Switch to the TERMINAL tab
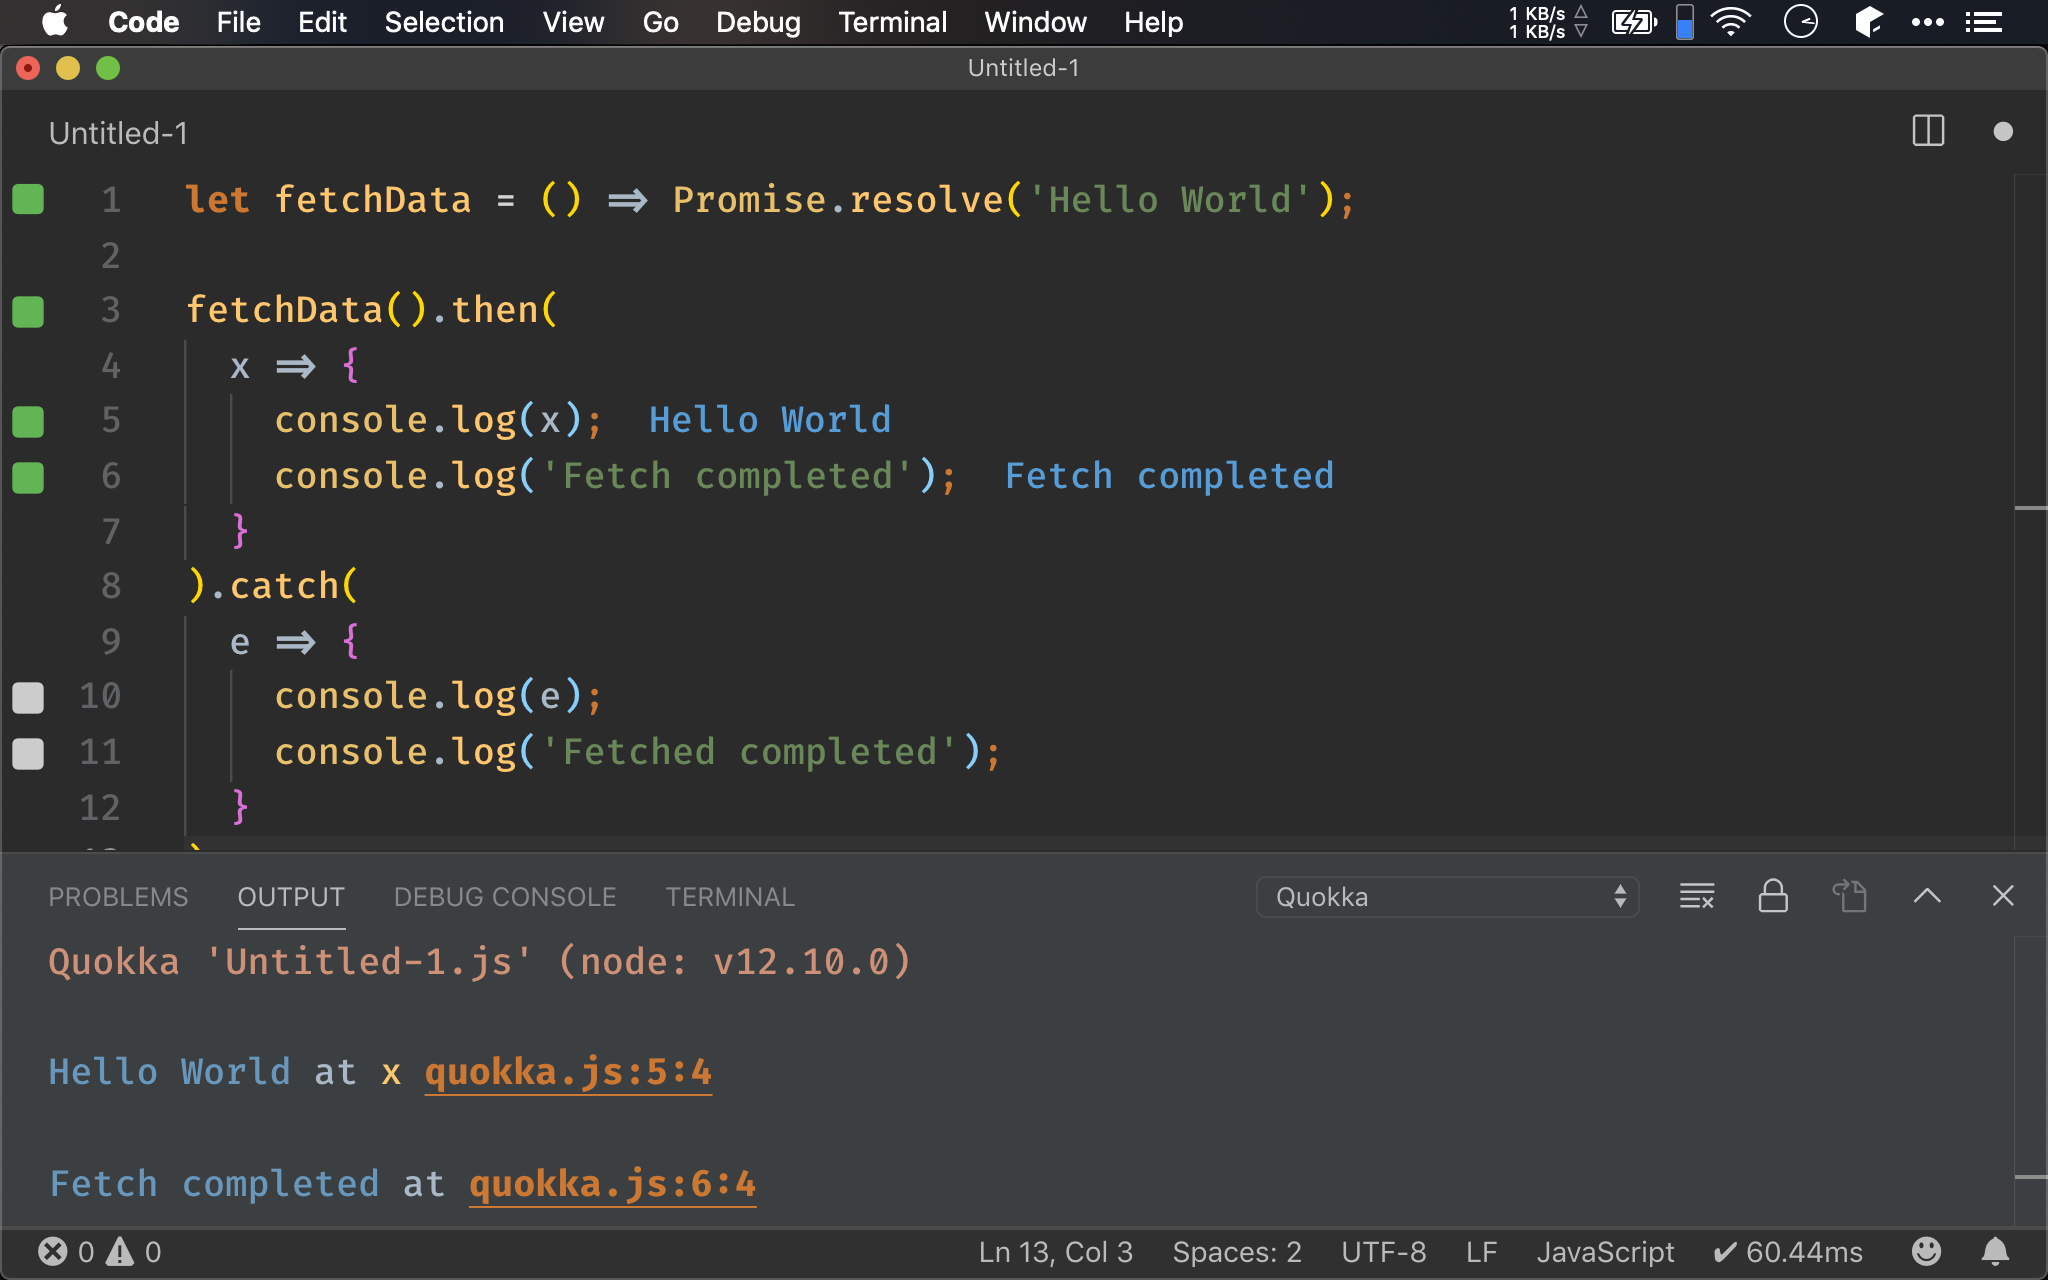This screenshot has height=1280, width=2048. click(728, 897)
